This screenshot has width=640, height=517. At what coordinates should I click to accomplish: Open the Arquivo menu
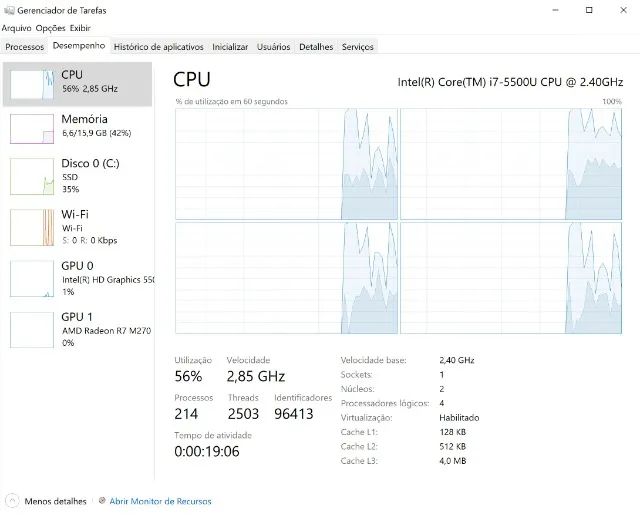(x=16, y=28)
